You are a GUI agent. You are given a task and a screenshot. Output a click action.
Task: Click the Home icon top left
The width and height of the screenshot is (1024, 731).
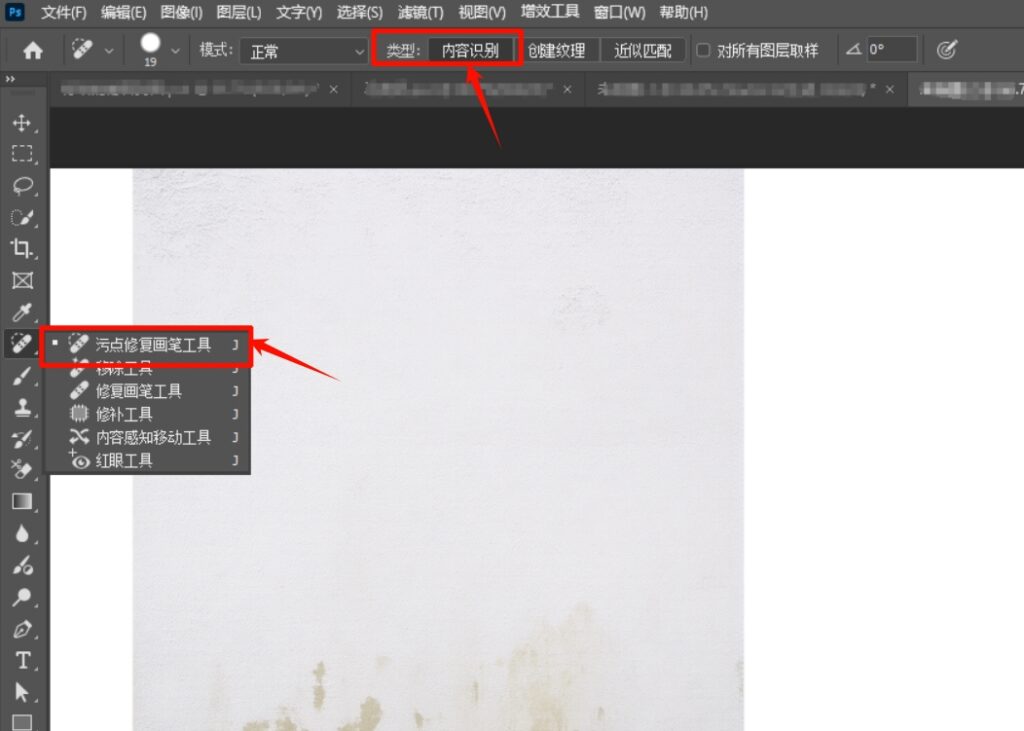tap(31, 48)
